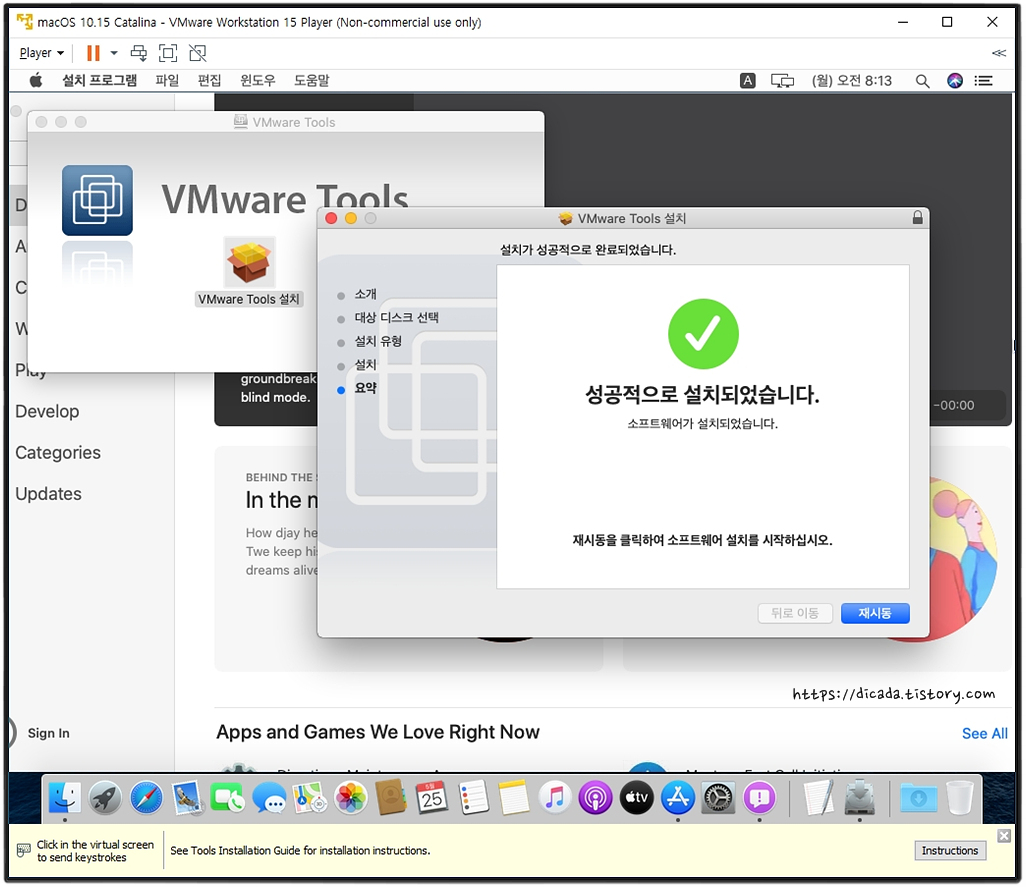The image size is (1026, 887).
Task: Click Send Ctrl+Alt+Del toolbar icon
Action: point(139,53)
